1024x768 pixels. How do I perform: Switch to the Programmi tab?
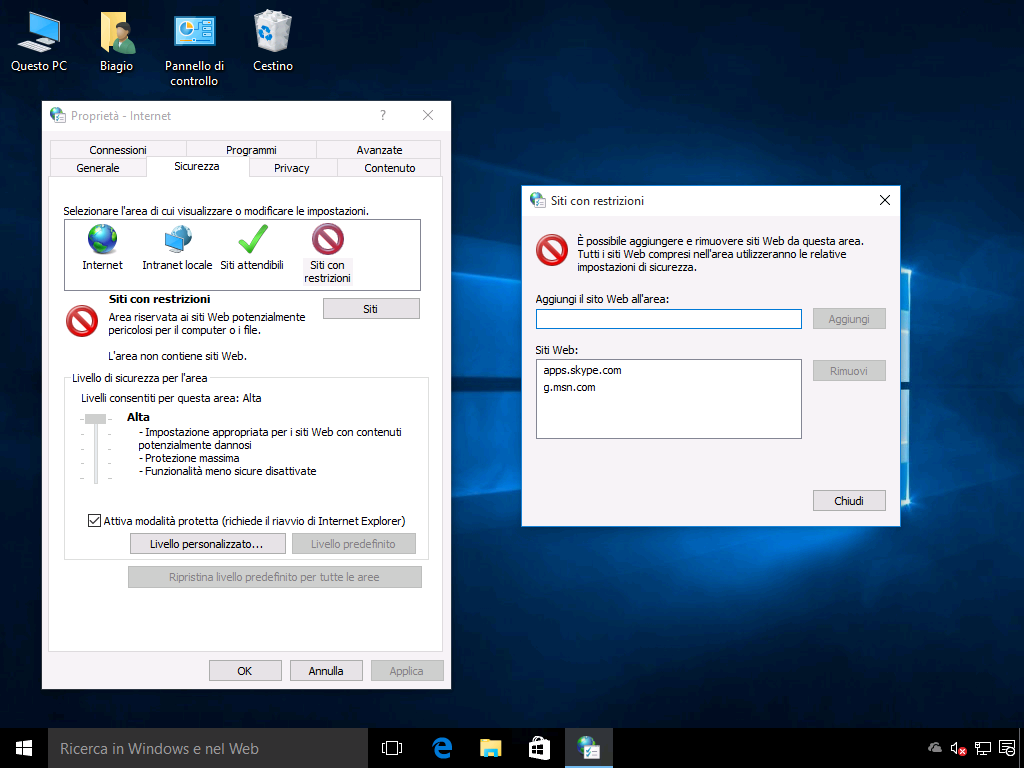[251, 150]
